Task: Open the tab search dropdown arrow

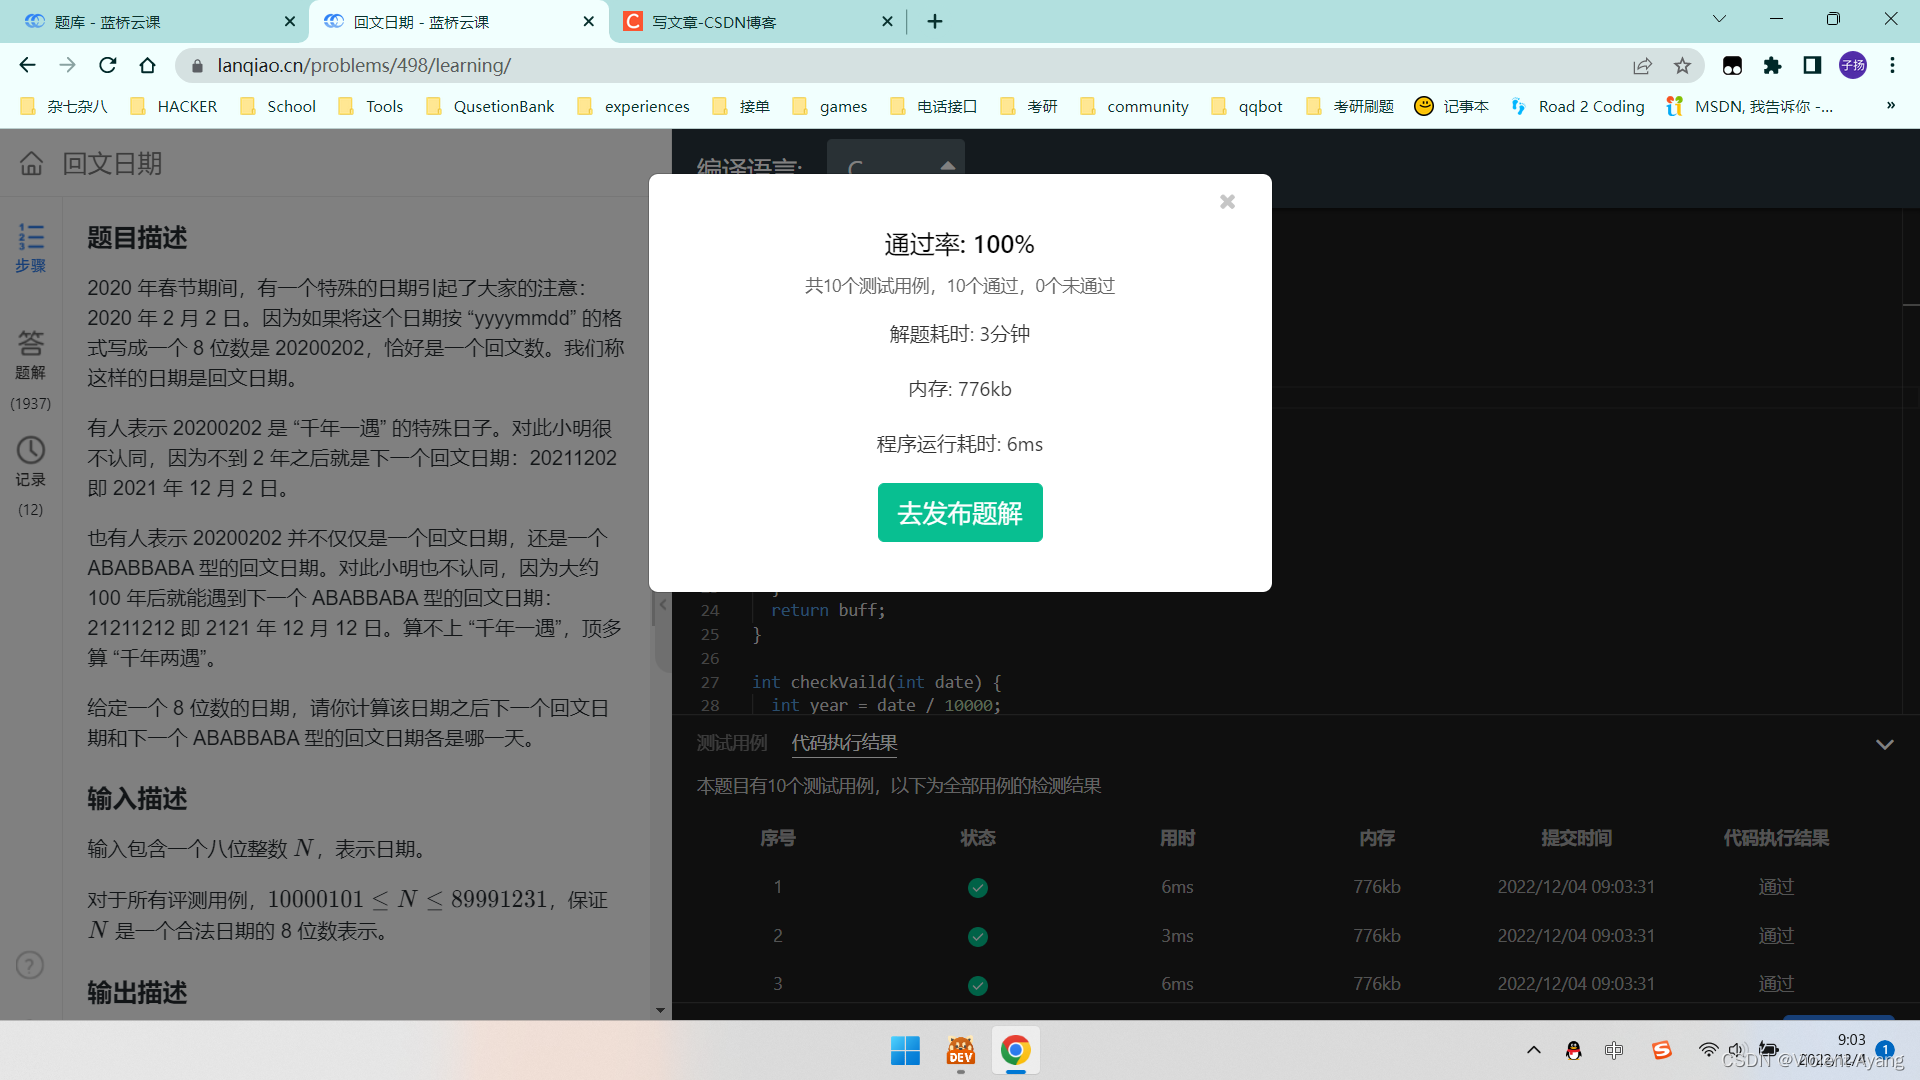Action: tap(1719, 19)
